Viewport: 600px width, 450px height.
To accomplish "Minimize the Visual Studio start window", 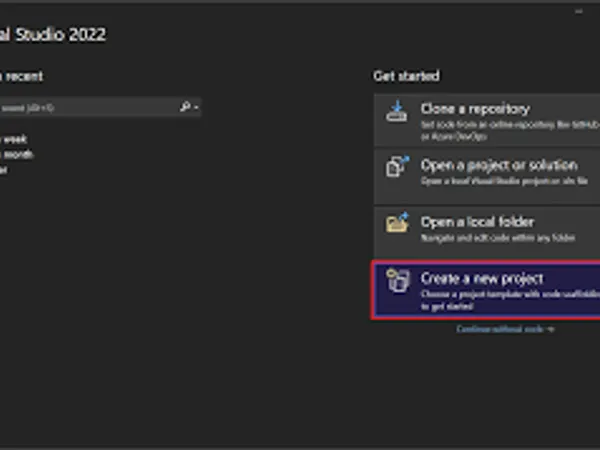I will click(579, 12).
